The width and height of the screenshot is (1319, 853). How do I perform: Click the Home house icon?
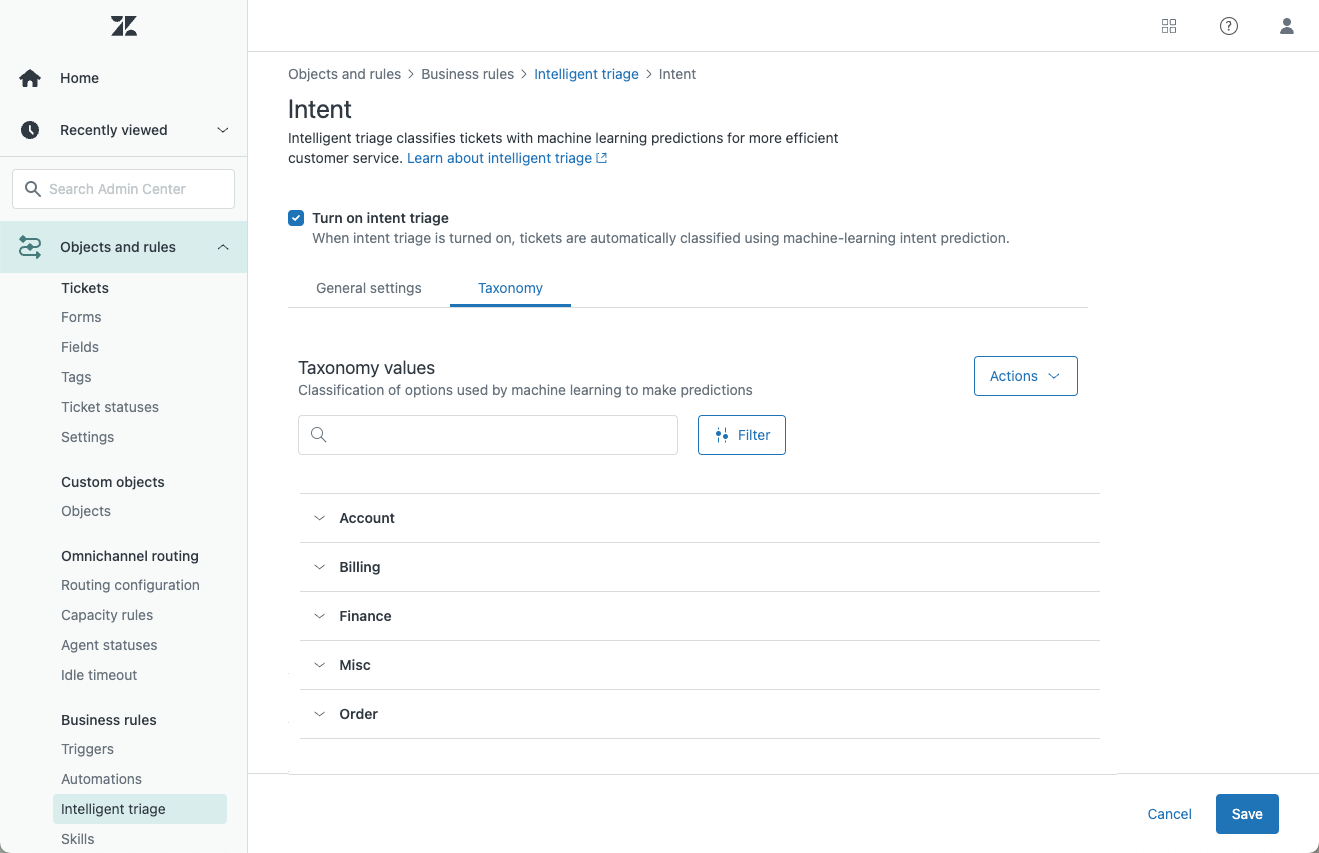[30, 78]
